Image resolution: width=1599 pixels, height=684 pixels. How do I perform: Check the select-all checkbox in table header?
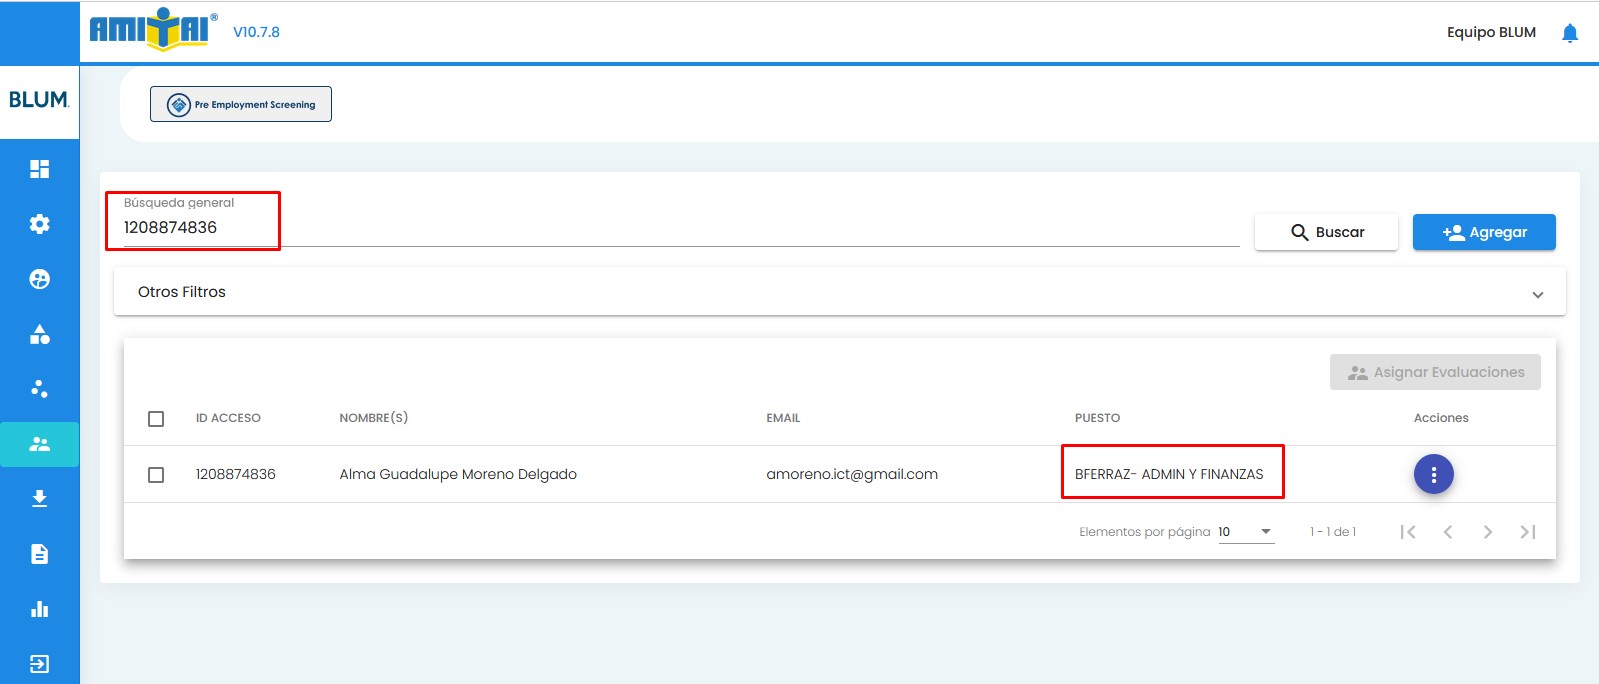click(156, 418)
